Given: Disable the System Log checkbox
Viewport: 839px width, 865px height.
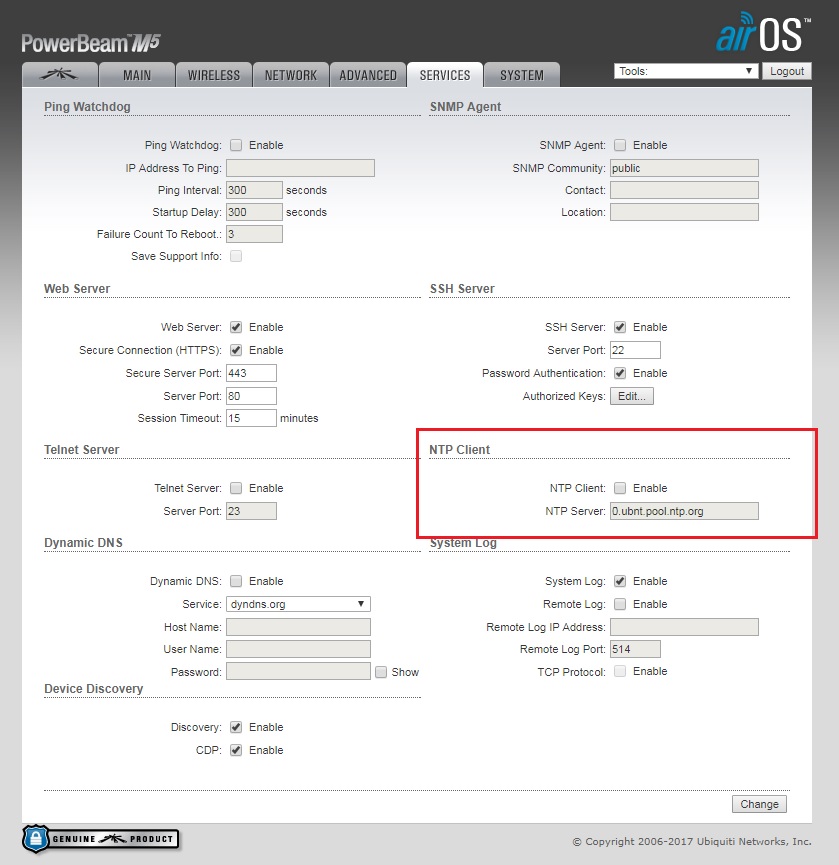Looking at the screenshot, I should click(x=620, y=581).
